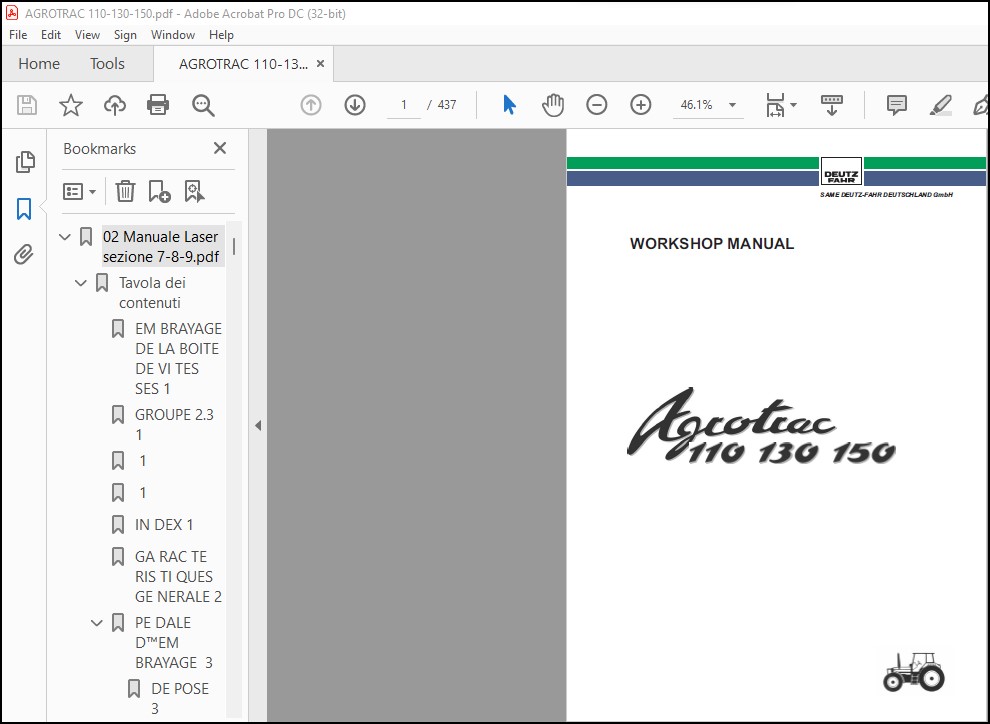990x724 pixels.
Task: Activate the hand pan tool
Action: [x=553, y=105]
